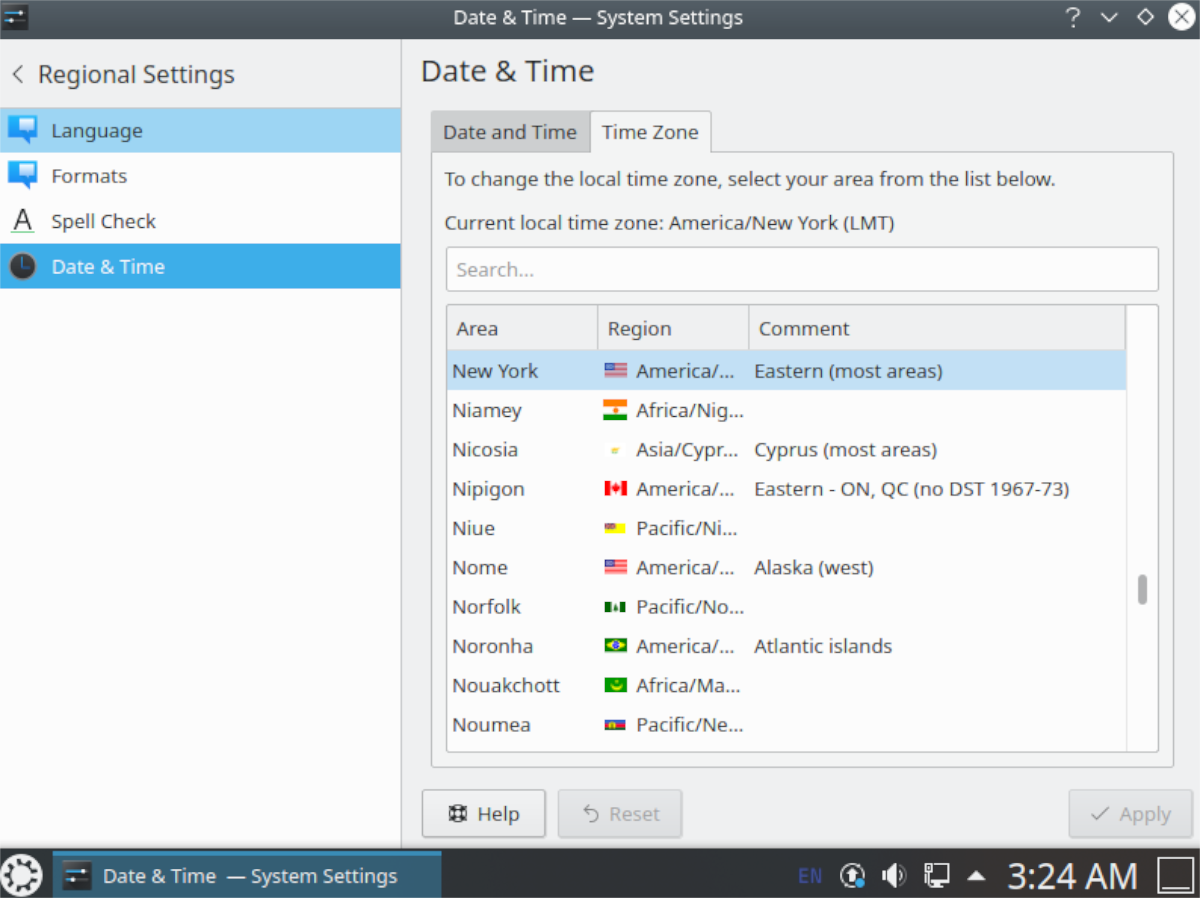The width and height of the screenshot is (1200, 898).
Task: Toggle keep-above with the diamond titlebar icon
Action: (x=1145, y=17)
